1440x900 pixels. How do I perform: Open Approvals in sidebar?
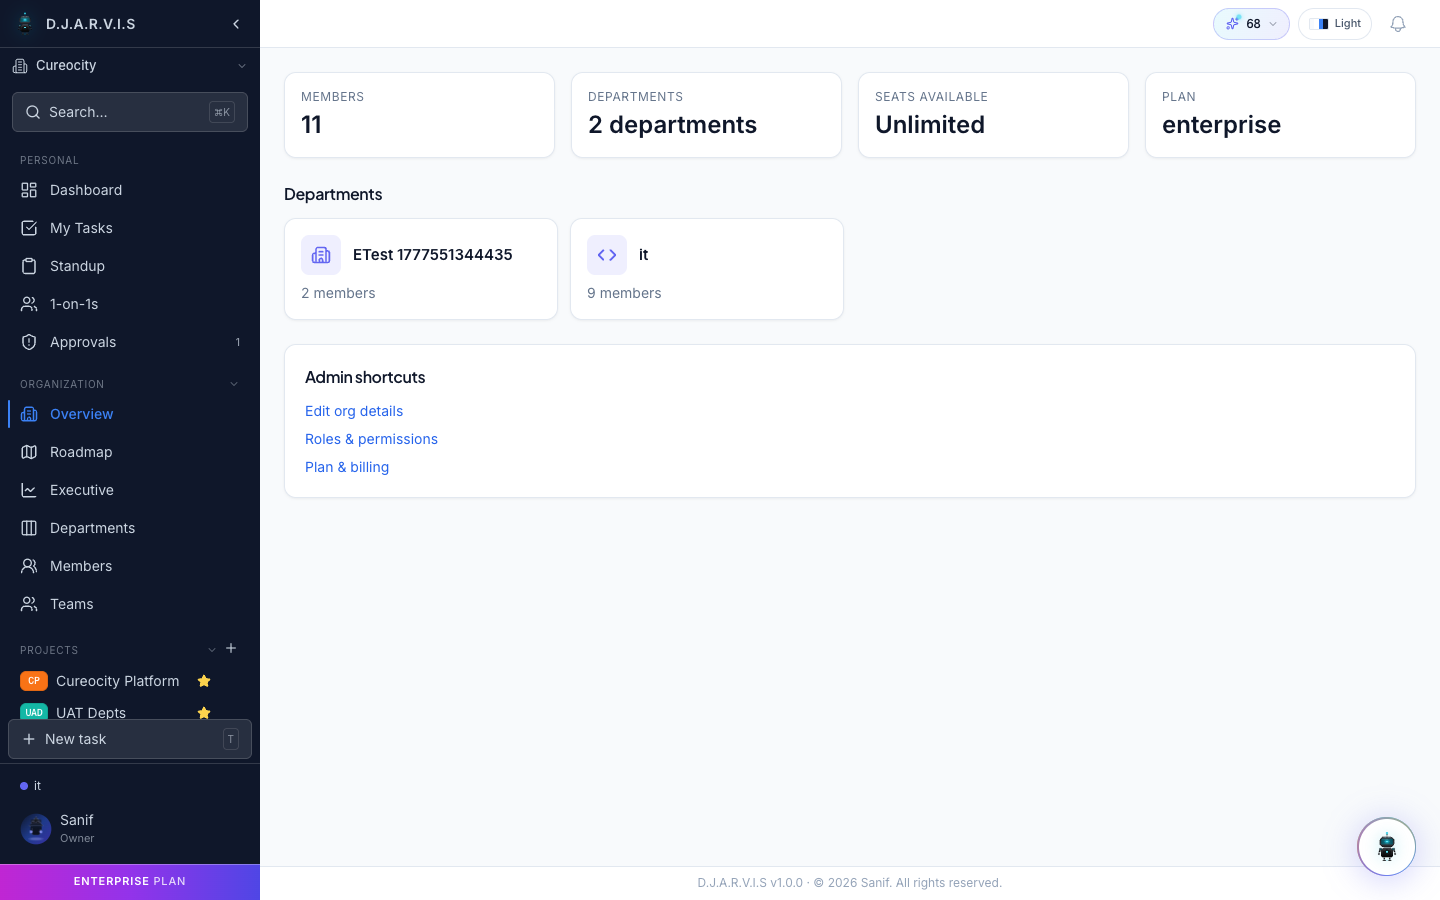pyautogui.click(x=130, y=342)
